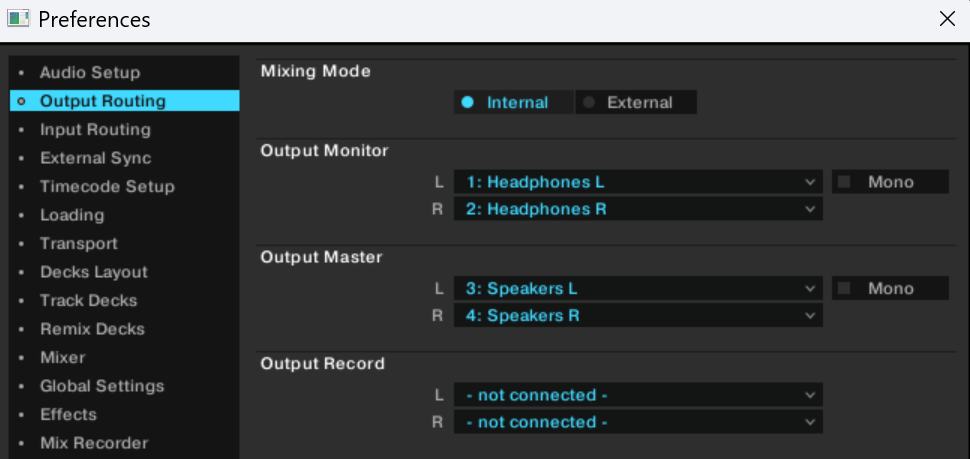Open Mix Recorder preferences
The height and width of the screenshot is (459, 970).
pos(93,443)
